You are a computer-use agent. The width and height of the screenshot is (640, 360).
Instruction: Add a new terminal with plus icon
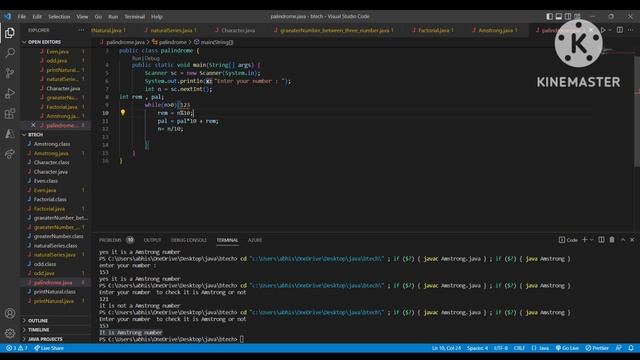(x=584, y=240)
